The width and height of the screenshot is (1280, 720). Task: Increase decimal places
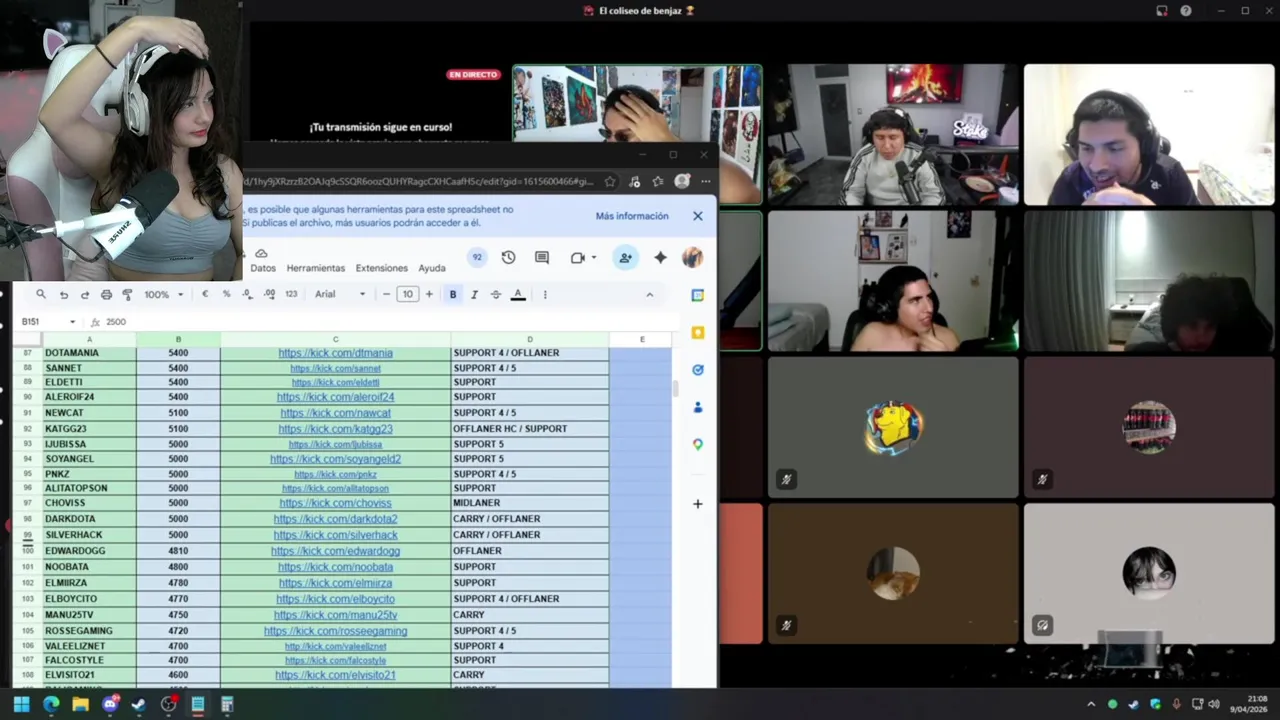click(x=269, y=294)
